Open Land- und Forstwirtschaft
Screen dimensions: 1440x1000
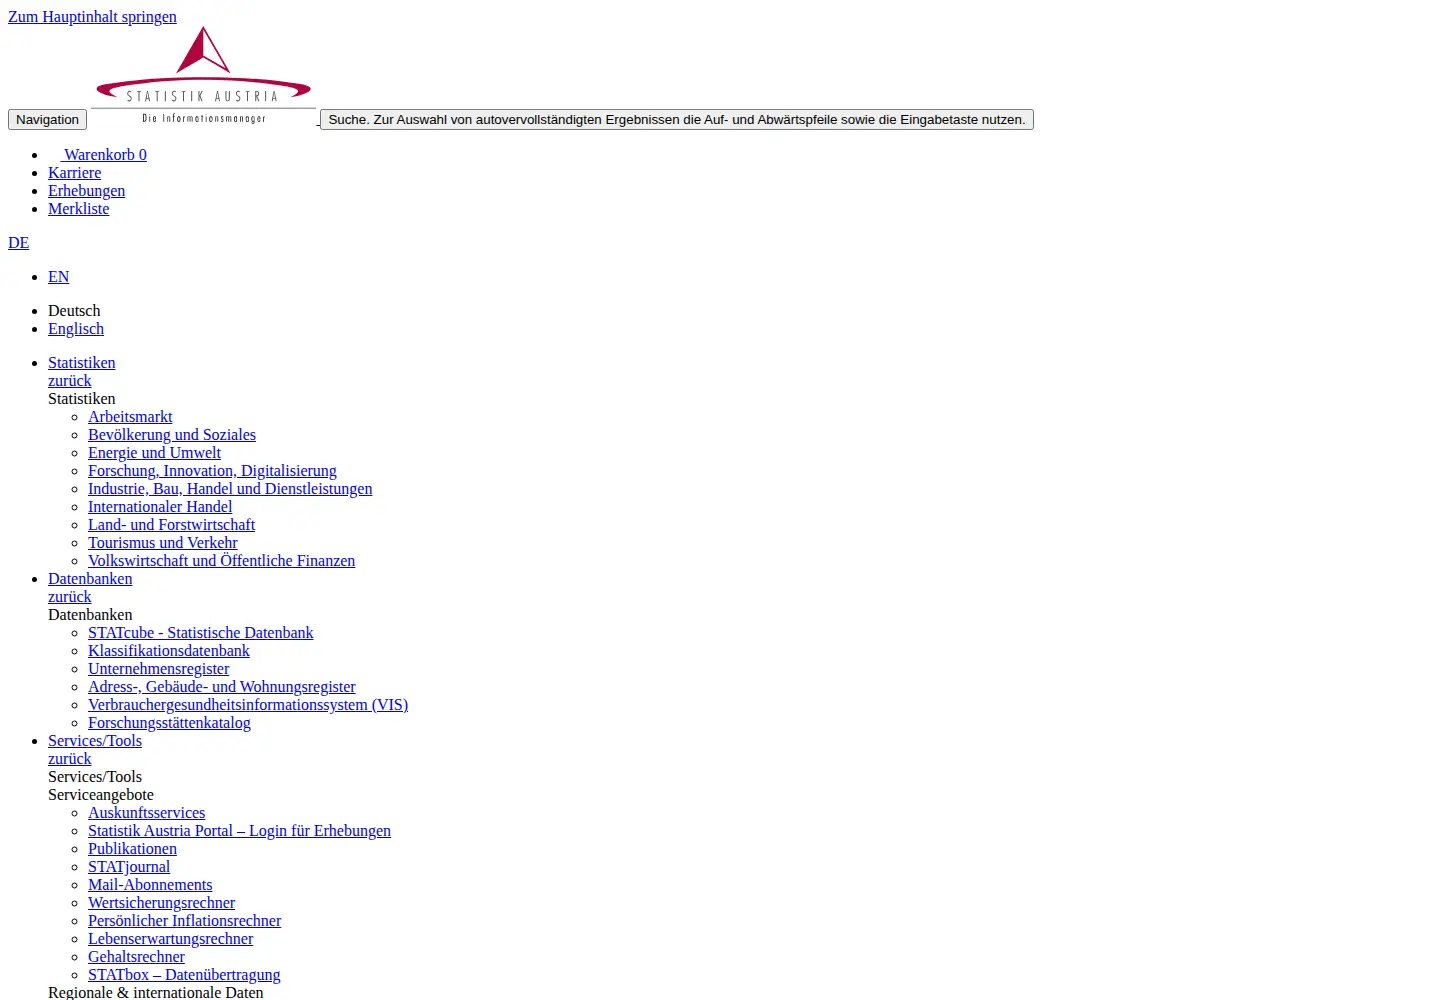click(171, 525)
